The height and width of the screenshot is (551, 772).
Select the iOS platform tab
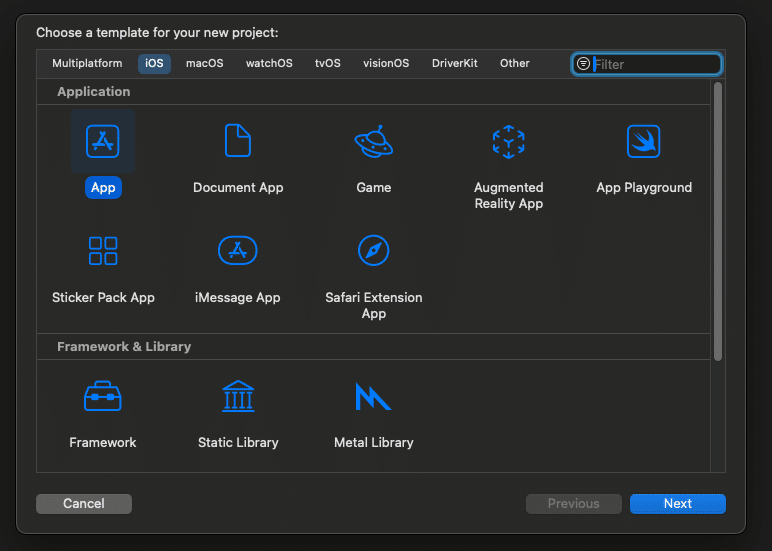coord(154,64)
